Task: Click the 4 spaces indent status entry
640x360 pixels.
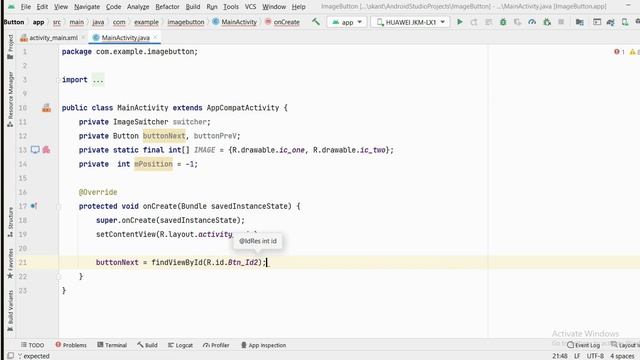Action: (x=622, y=356)
